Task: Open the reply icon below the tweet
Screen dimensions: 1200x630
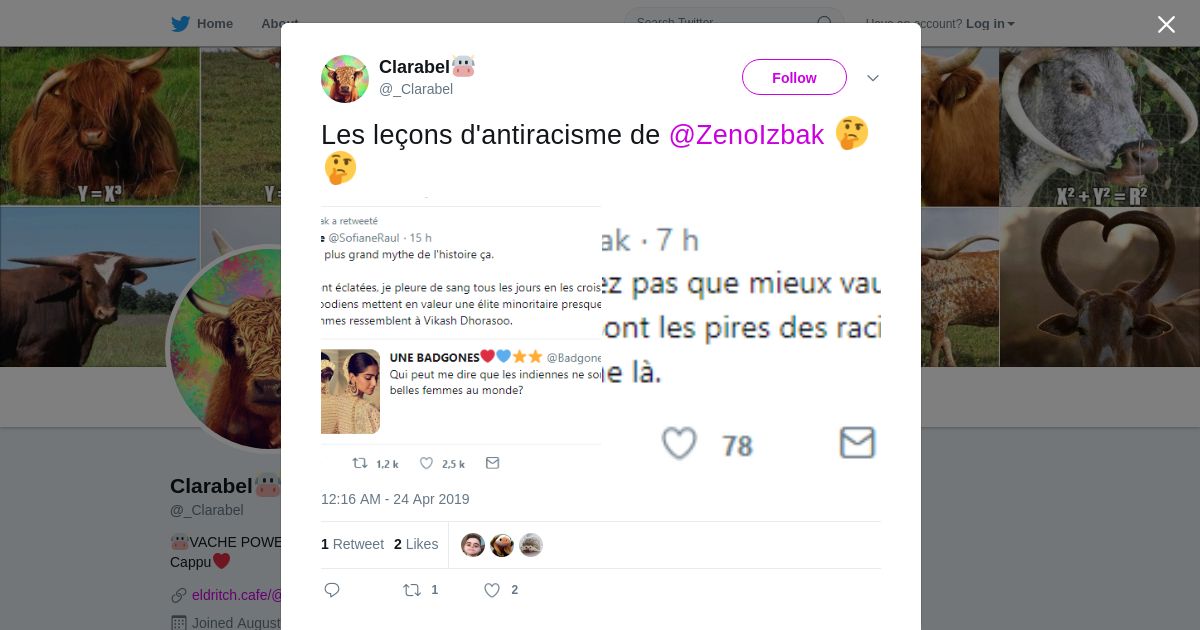Action: coord(332,590)
